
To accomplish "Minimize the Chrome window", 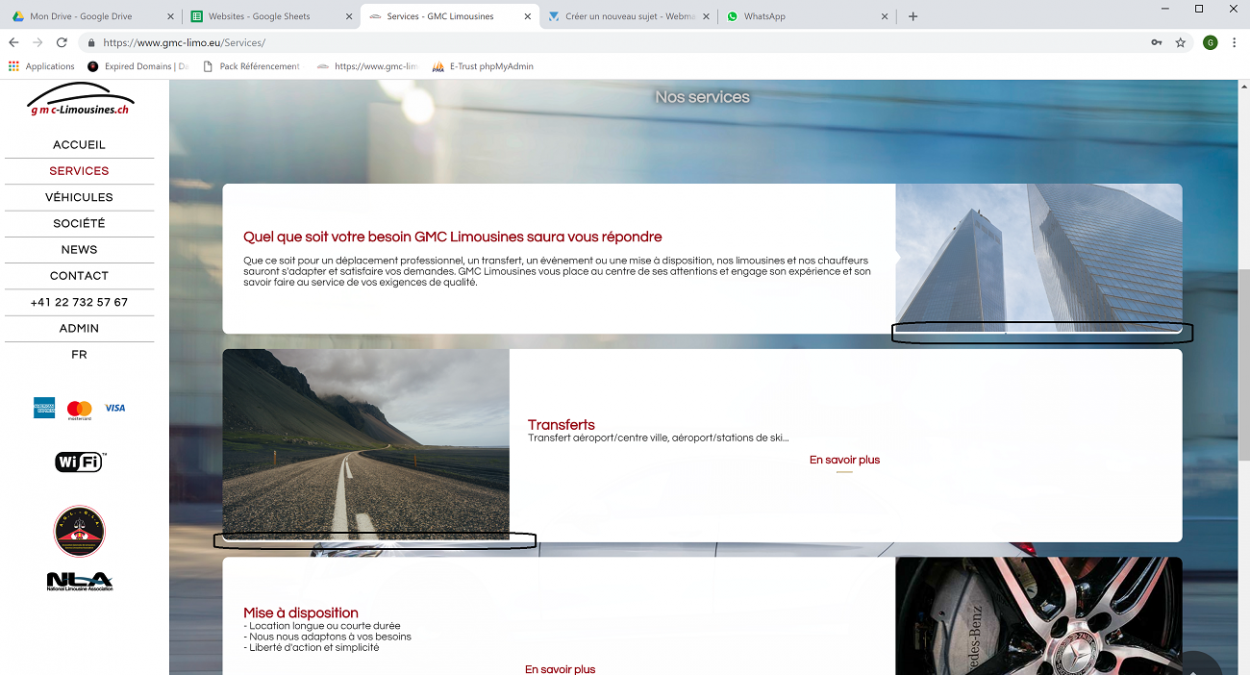I will pos(1165,9).
